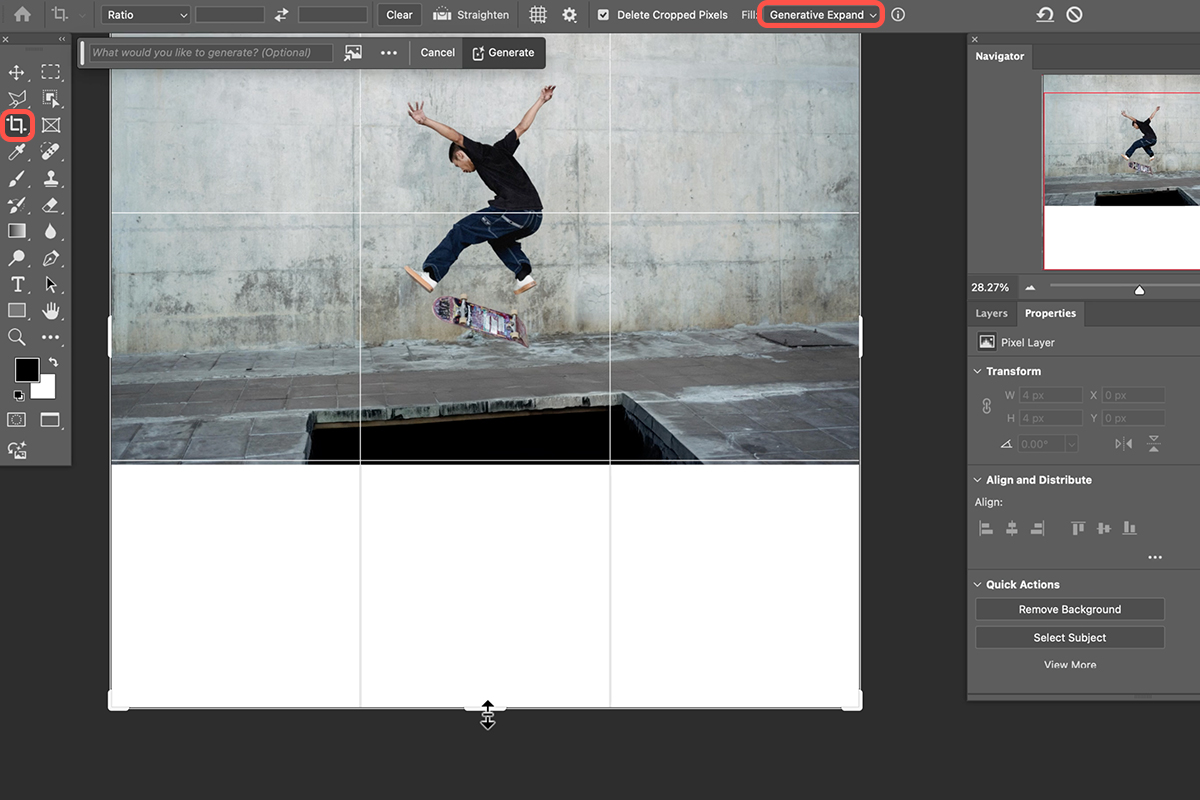1200x800 pixels.
Task: Open the Ratio preset dropdown
Action: point(145,14)
